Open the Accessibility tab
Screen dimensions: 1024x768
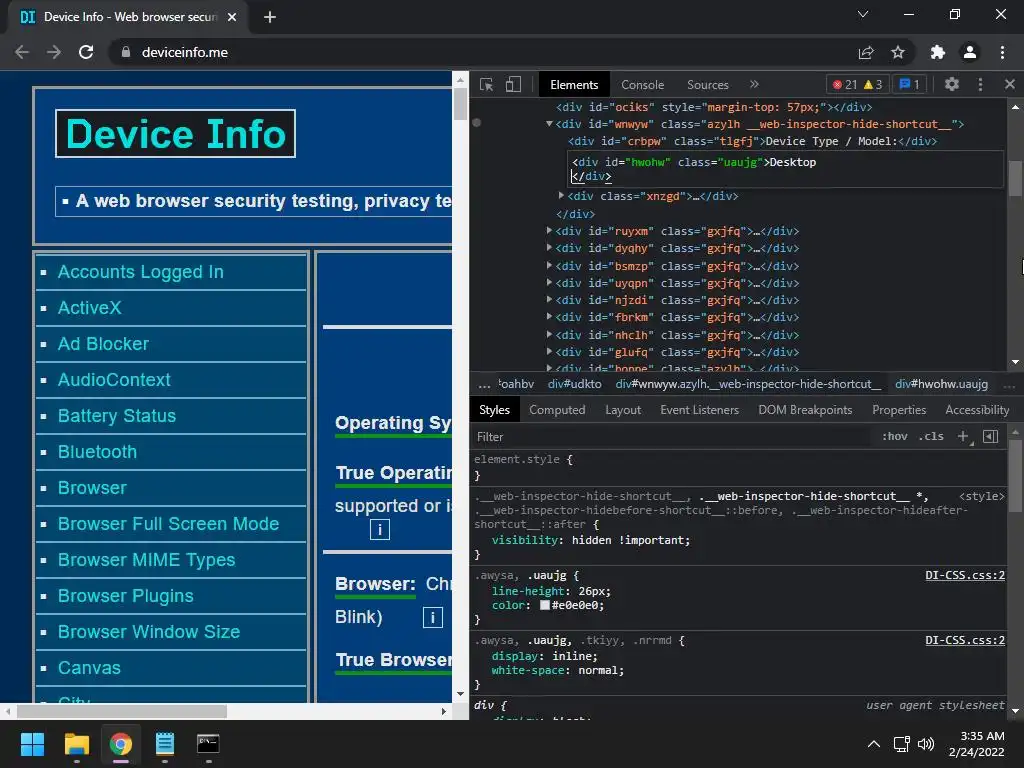(x=977, y=410)
